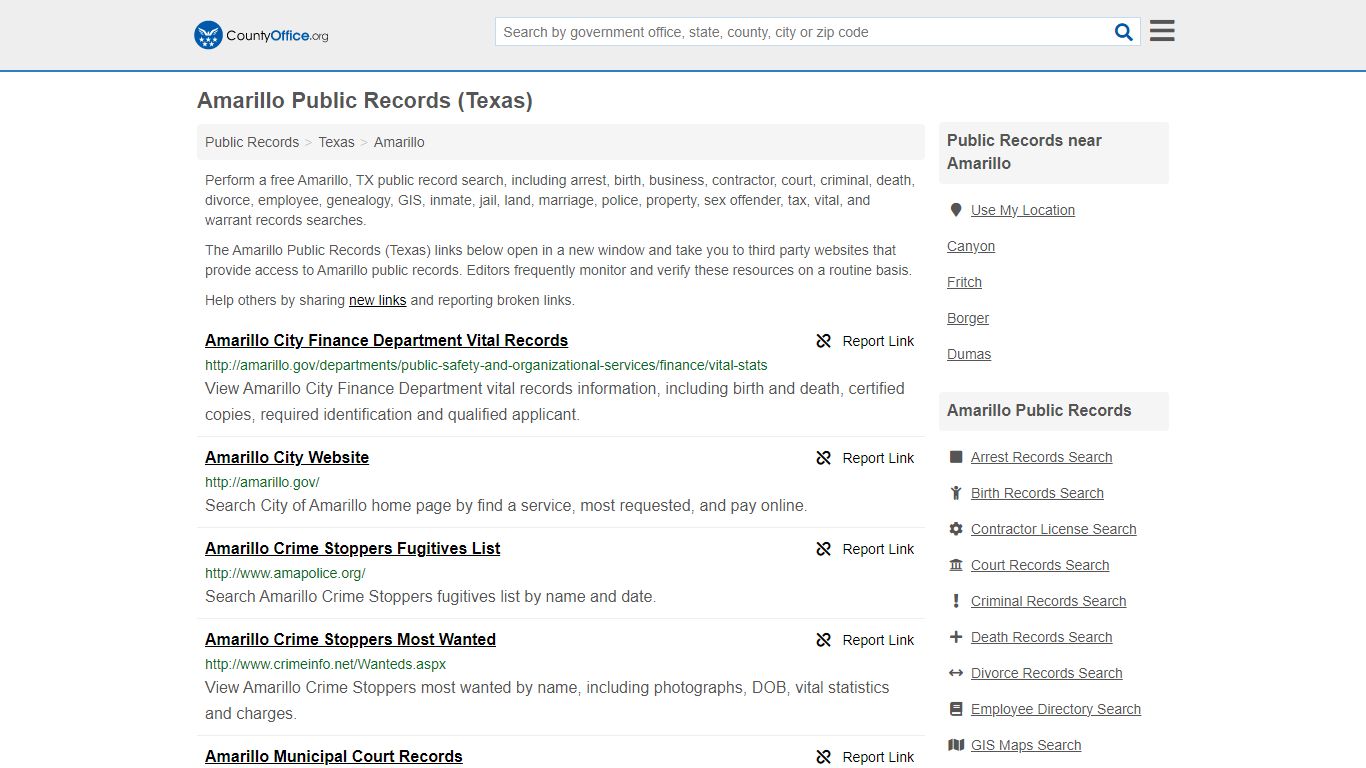Open Employee Directory Search
Screen dimensions: 1366x768
tap(1055, 709)
